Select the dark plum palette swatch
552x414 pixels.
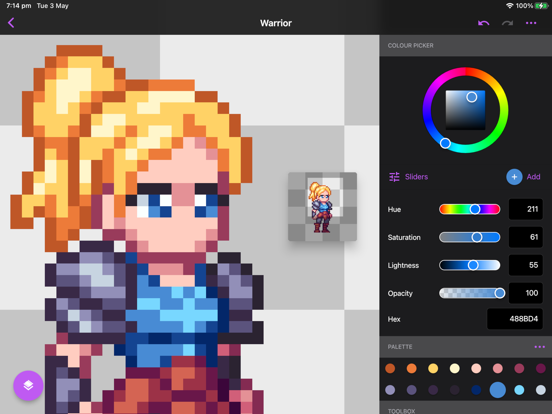click(x=541, y=368)
